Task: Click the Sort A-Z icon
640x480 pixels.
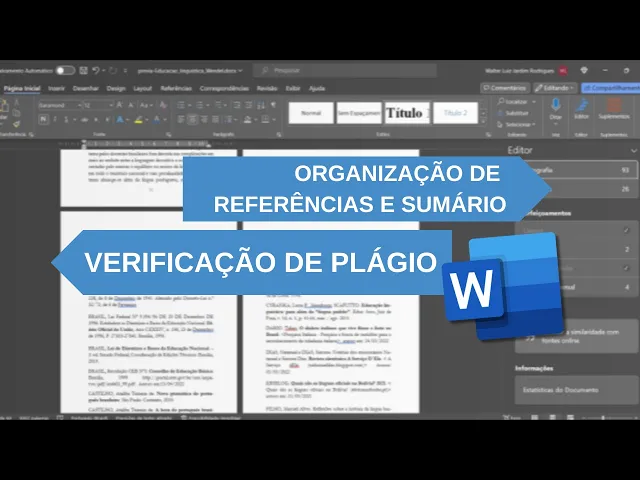Action: coord(261,105)
